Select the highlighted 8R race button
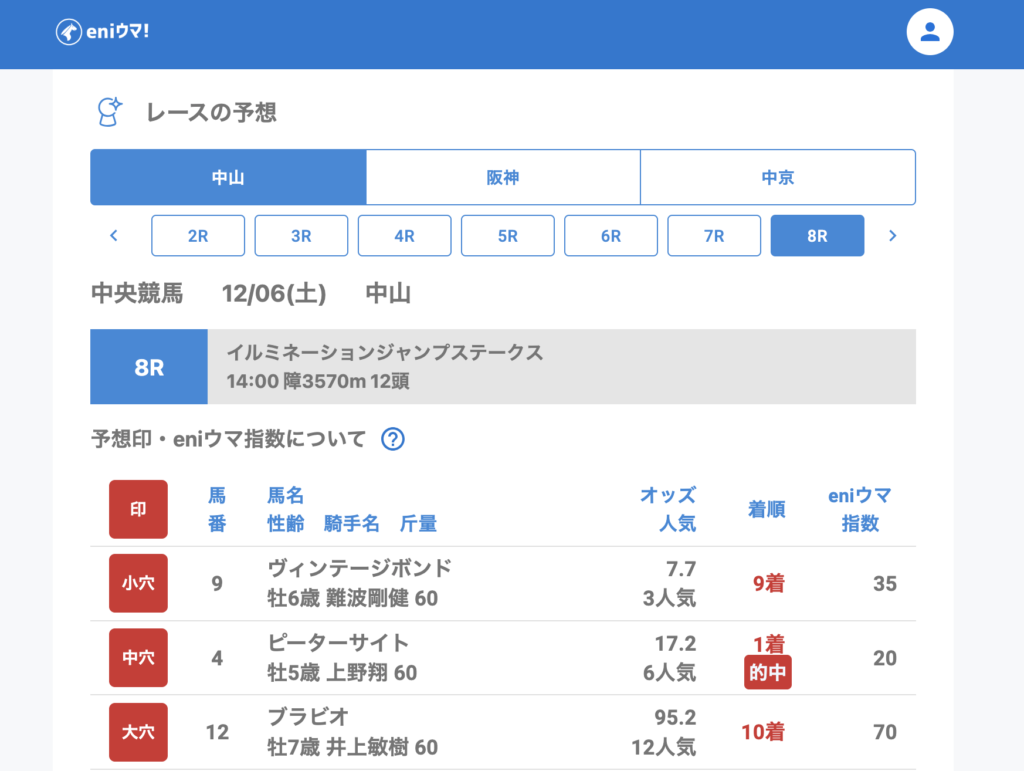This screenshot has width=1024, height=771. 817,236
